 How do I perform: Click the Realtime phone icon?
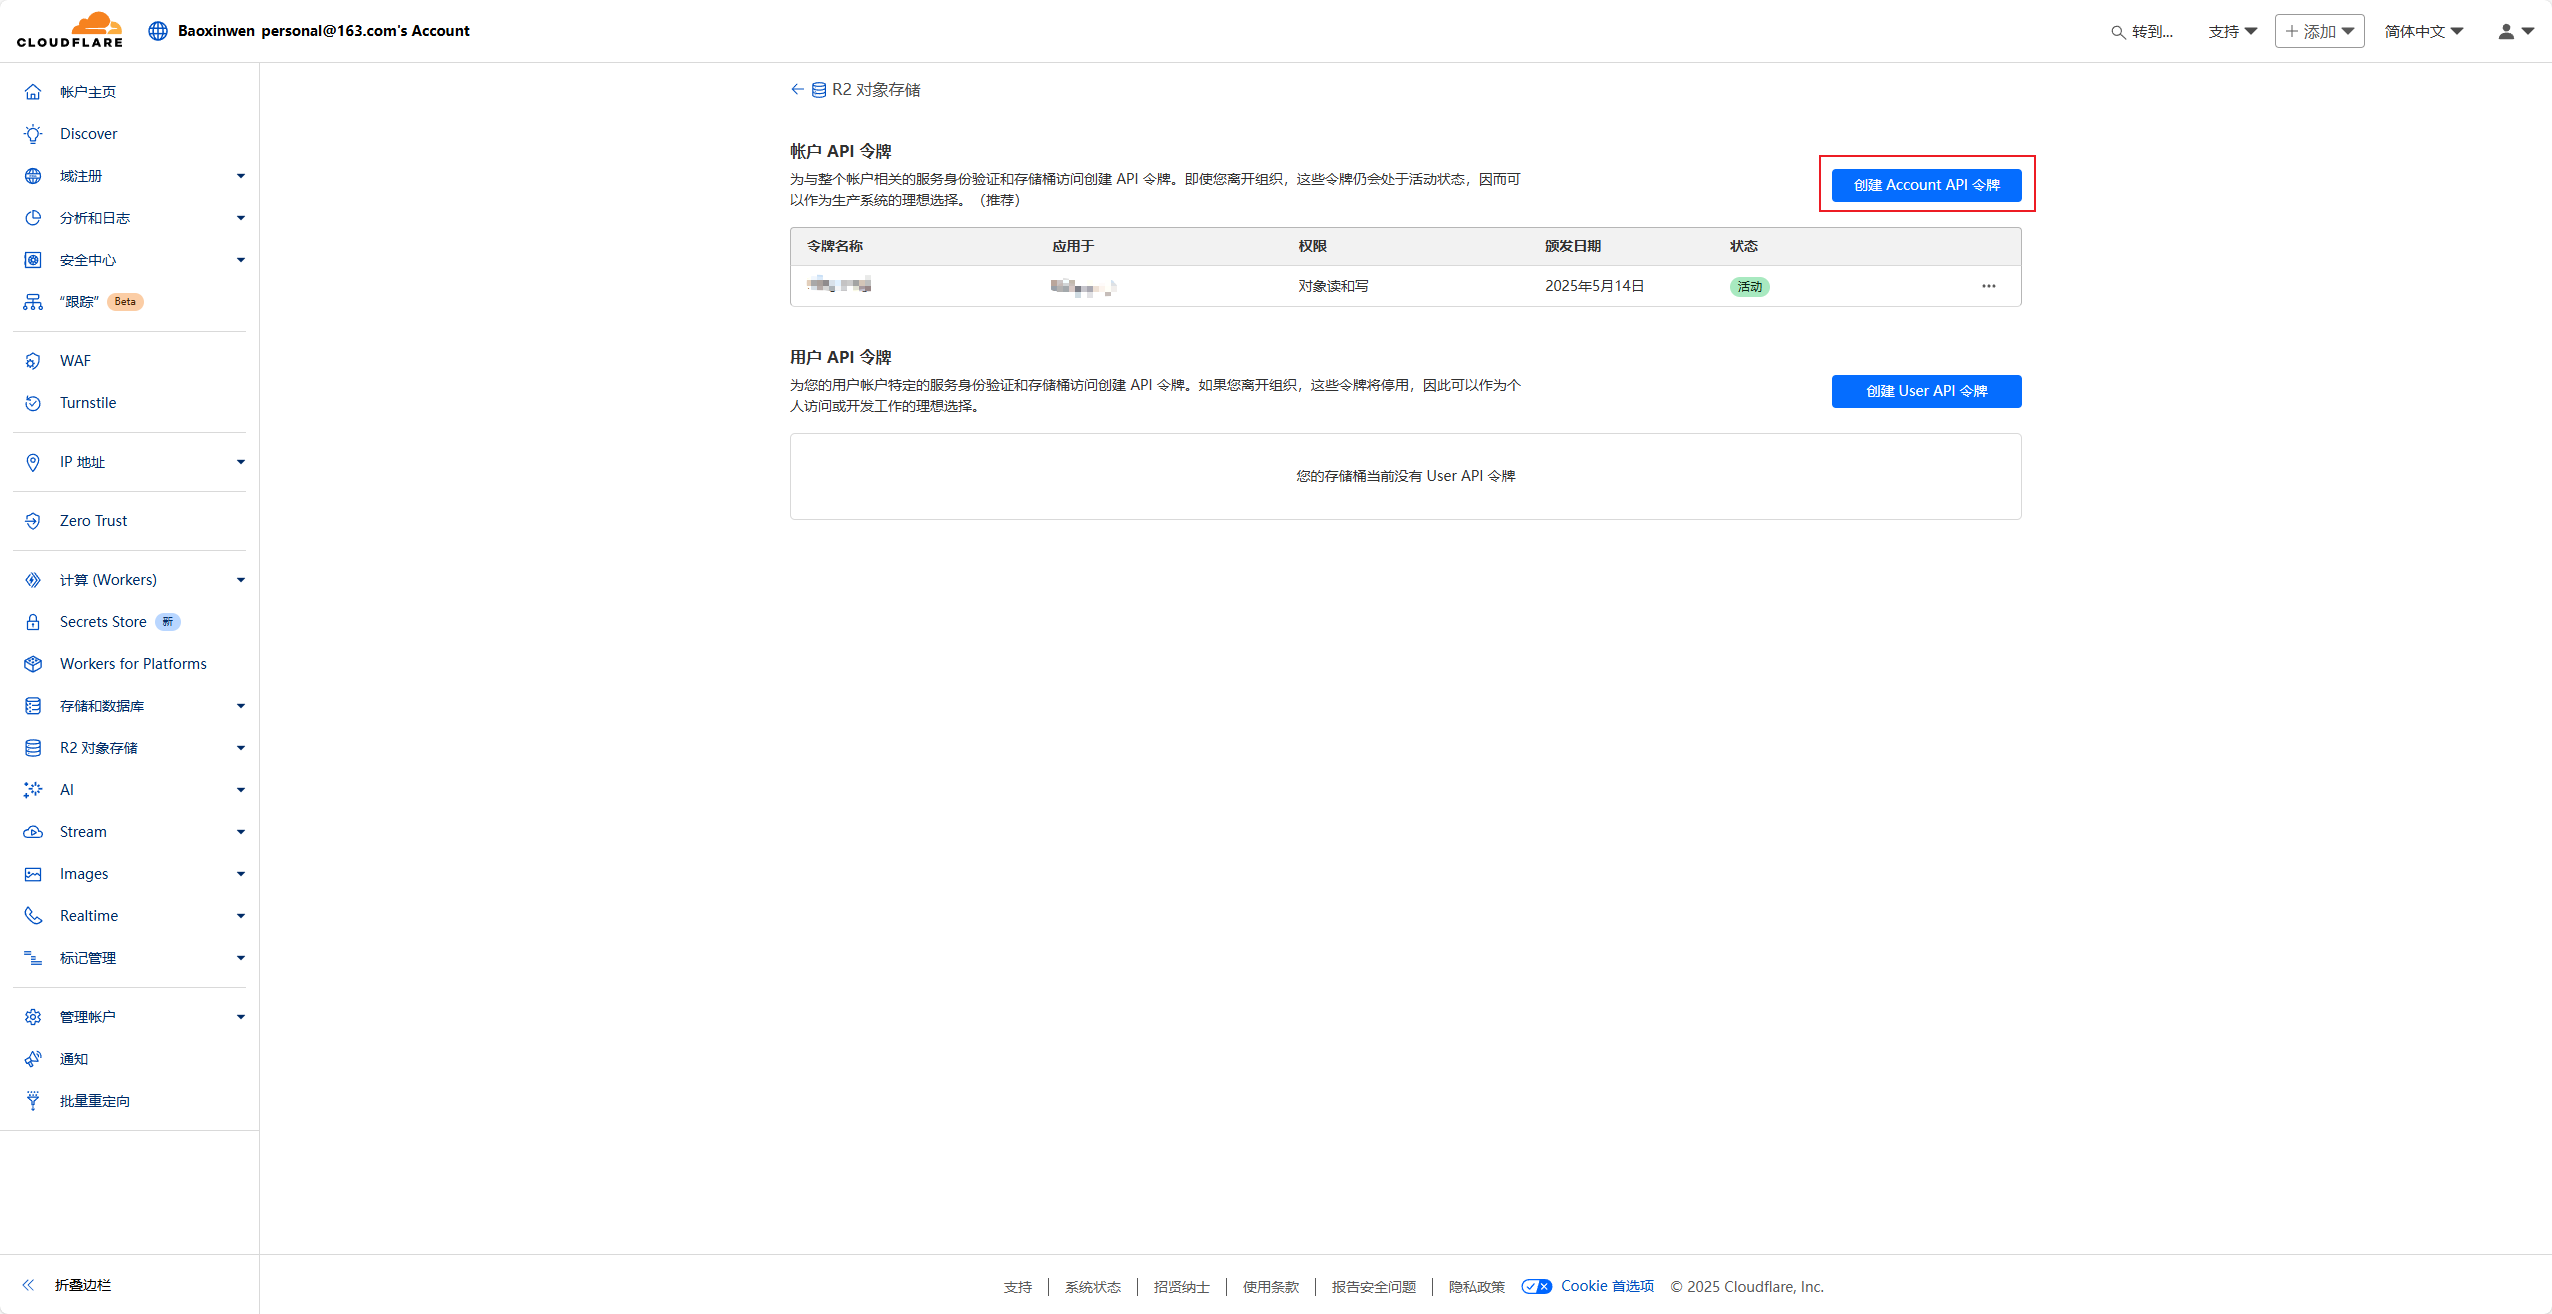(33, 916)
